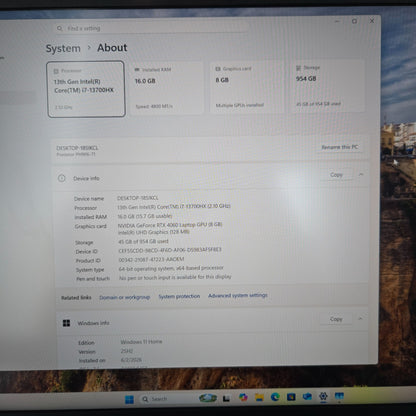Image resolution: width=416 pixels, height=416 pixels.
Task: Open File Explorer from the taskbar
Action: (x=259, y=397)
